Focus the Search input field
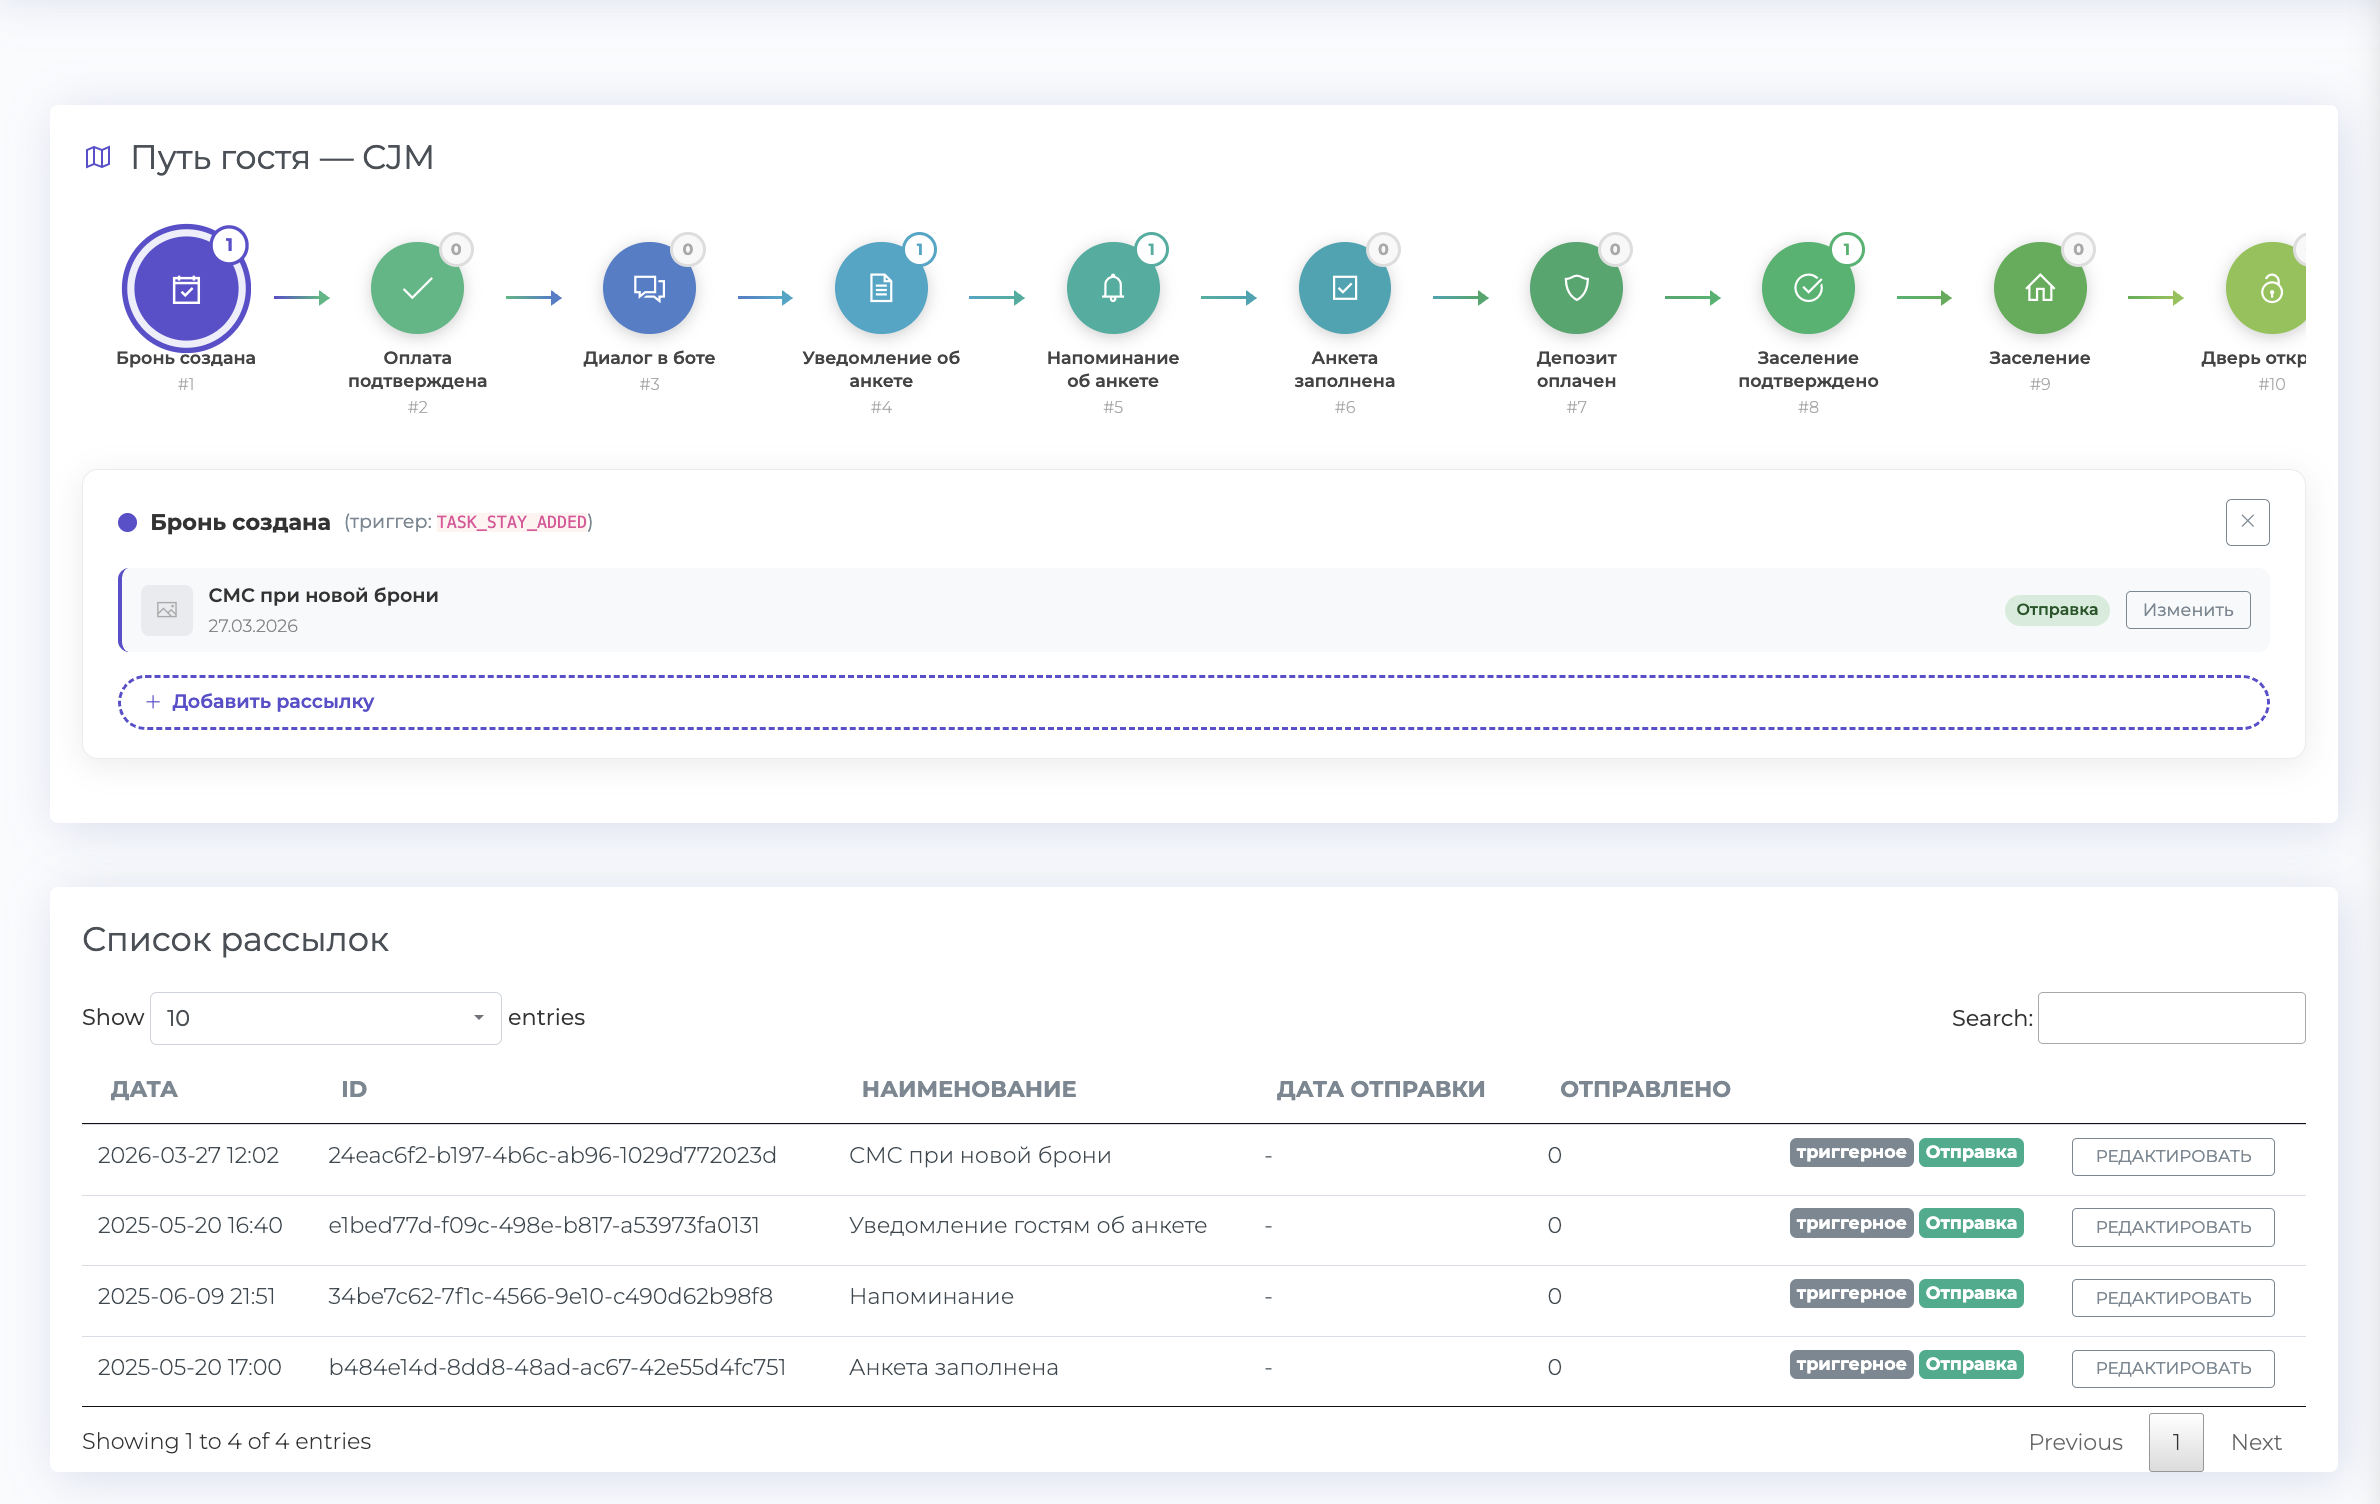2380x1504 pixels. [2171, 1018]
